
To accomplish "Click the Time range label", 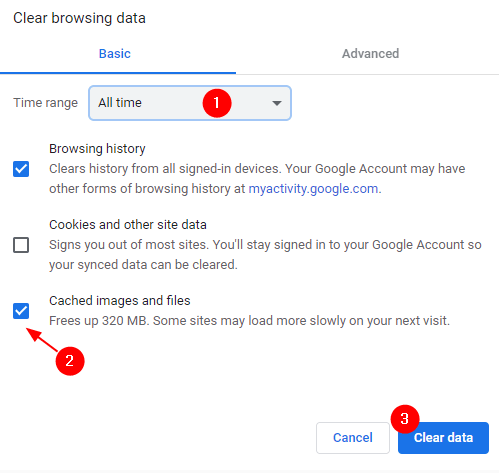I will (x=45, y=103).
